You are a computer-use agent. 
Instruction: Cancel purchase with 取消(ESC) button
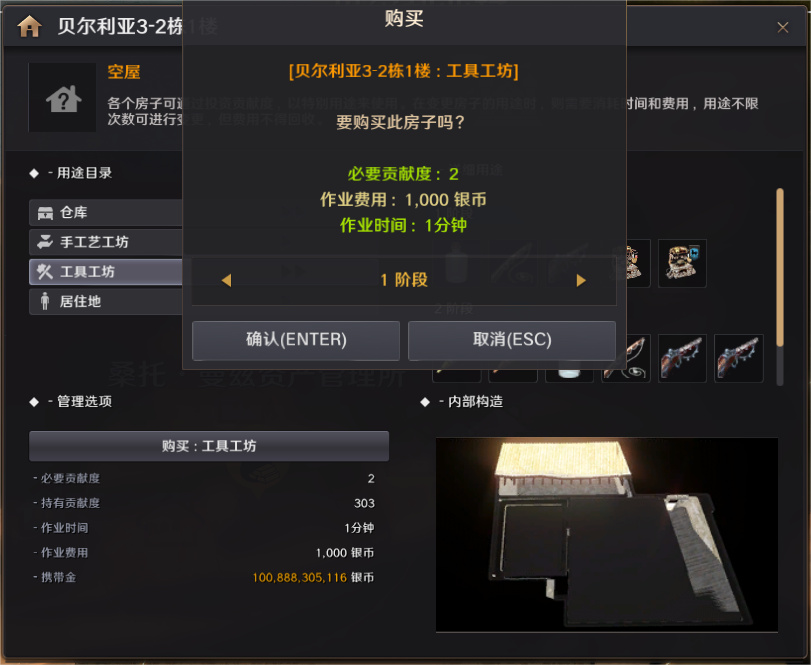tap(512, 340)
